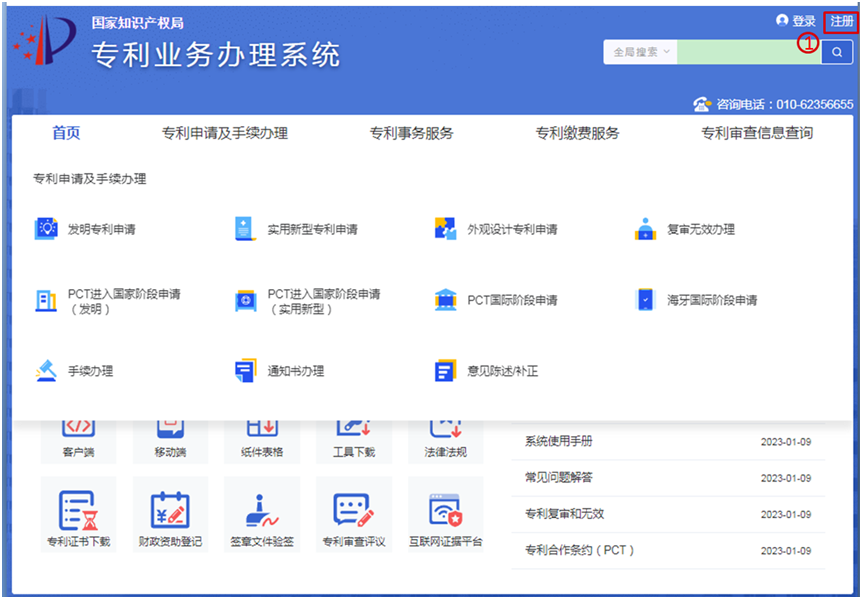
Task: Click the 复审无效办理 person icon
Action: tap(645, 229)
